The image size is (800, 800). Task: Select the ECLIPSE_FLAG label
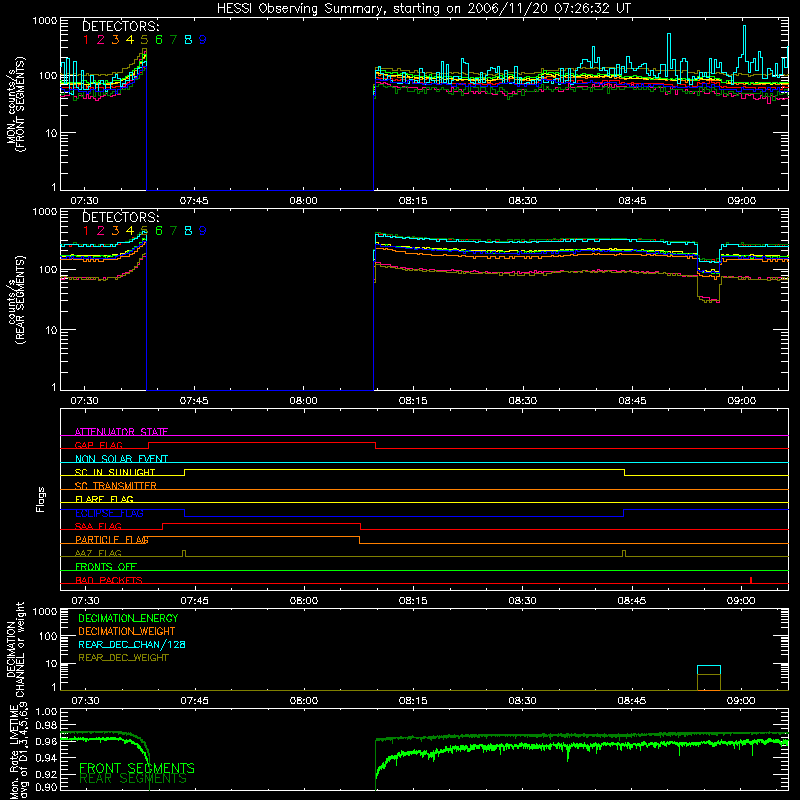(109, 513)
